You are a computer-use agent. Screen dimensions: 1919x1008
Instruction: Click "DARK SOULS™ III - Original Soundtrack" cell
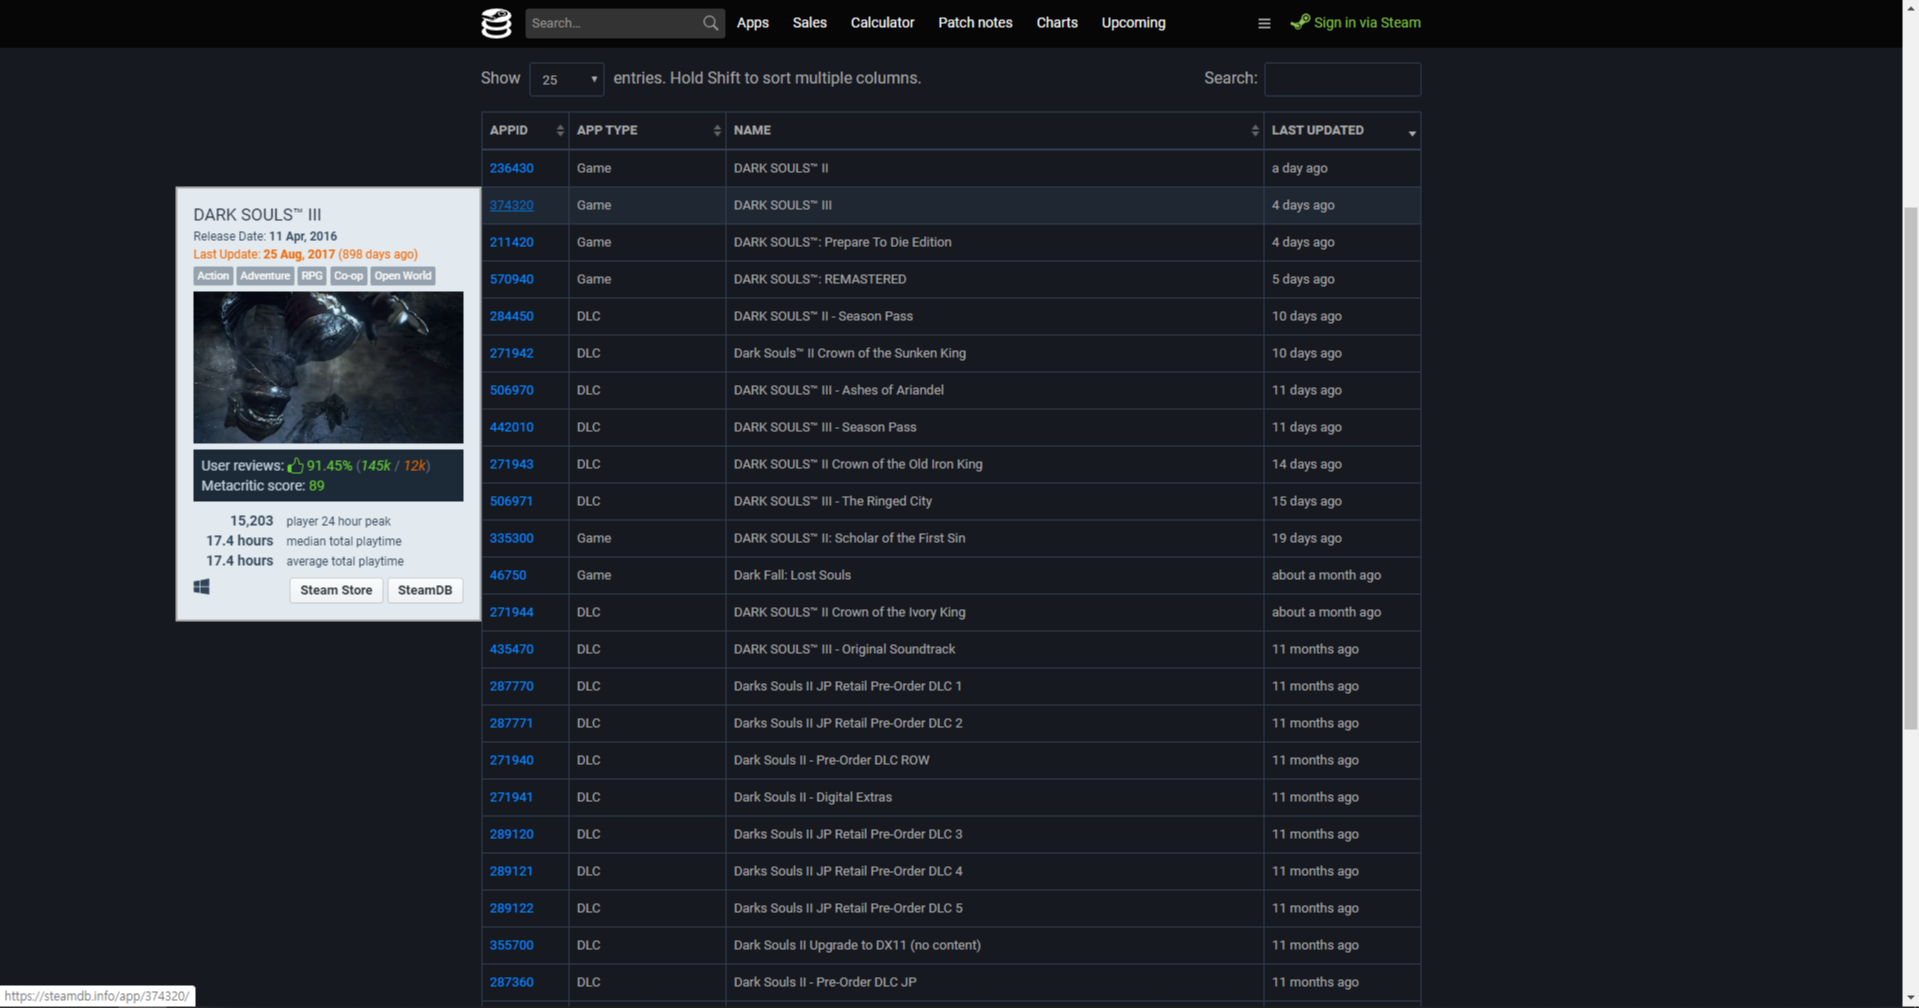point(995,649)
